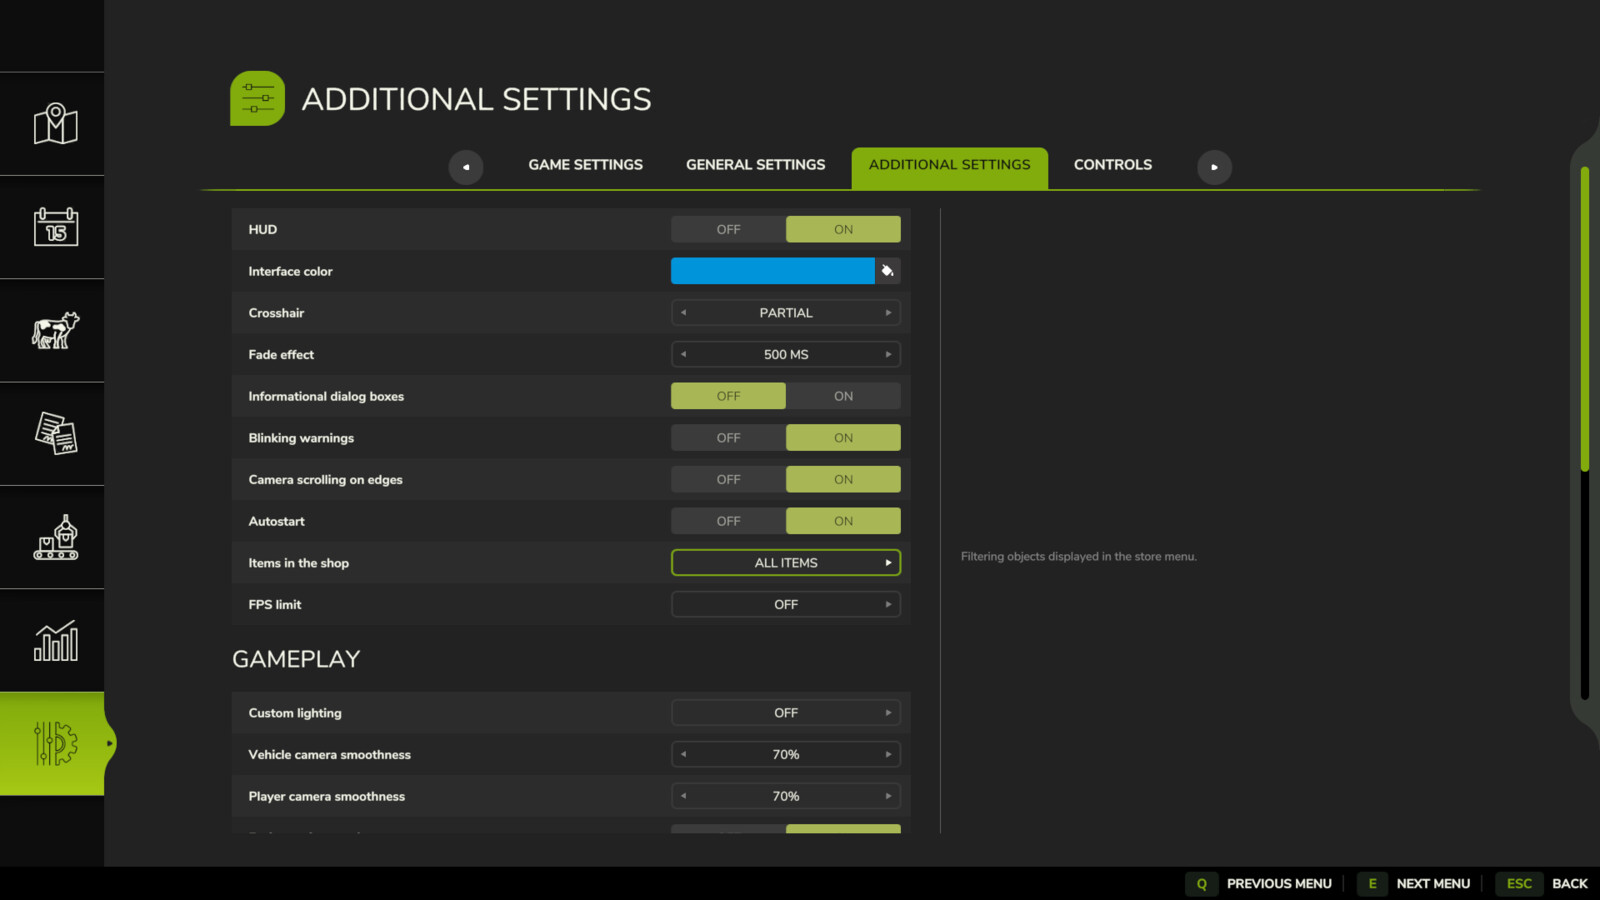
Task: Disable Blinking warnings
Action: [727, 437]
